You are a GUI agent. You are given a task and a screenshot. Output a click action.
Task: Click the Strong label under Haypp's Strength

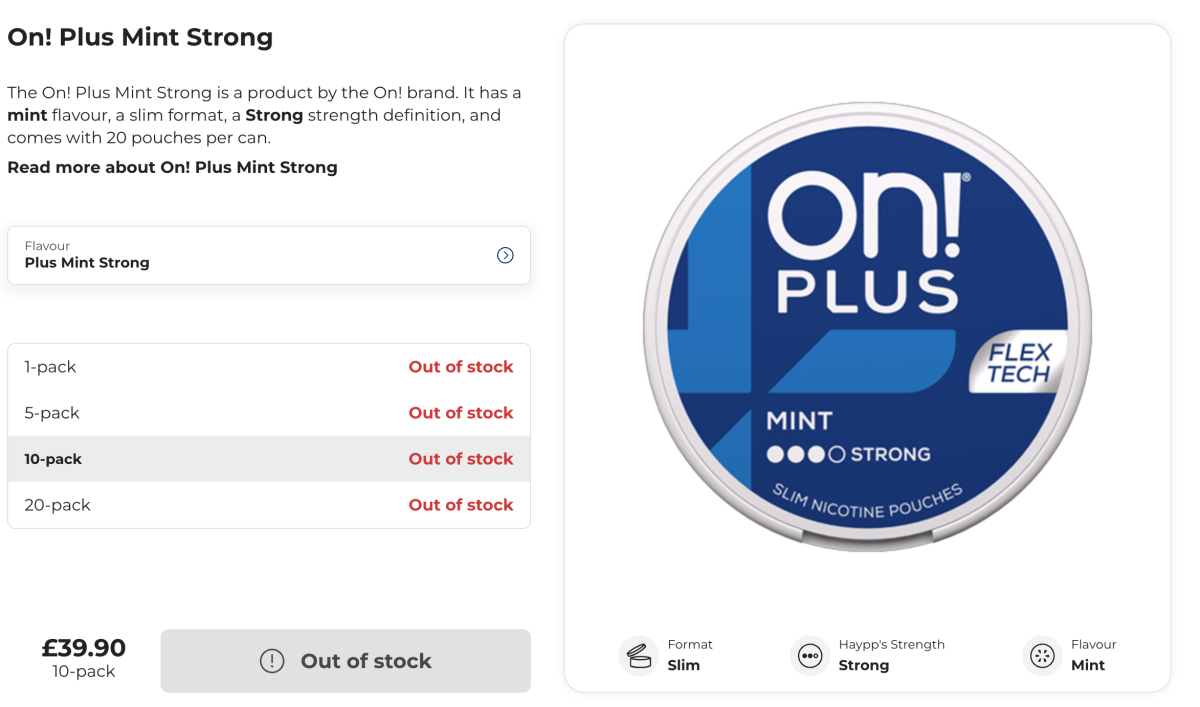(863, 665)
